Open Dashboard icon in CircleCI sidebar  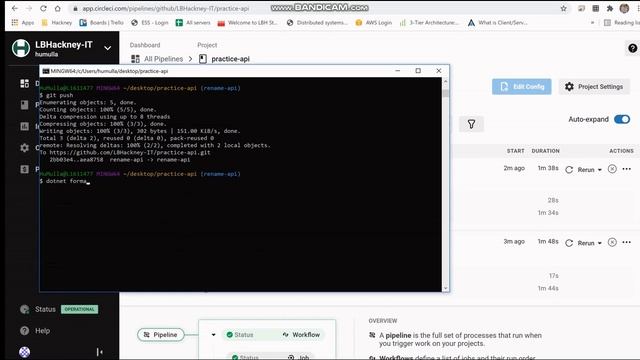click(24, 84)
